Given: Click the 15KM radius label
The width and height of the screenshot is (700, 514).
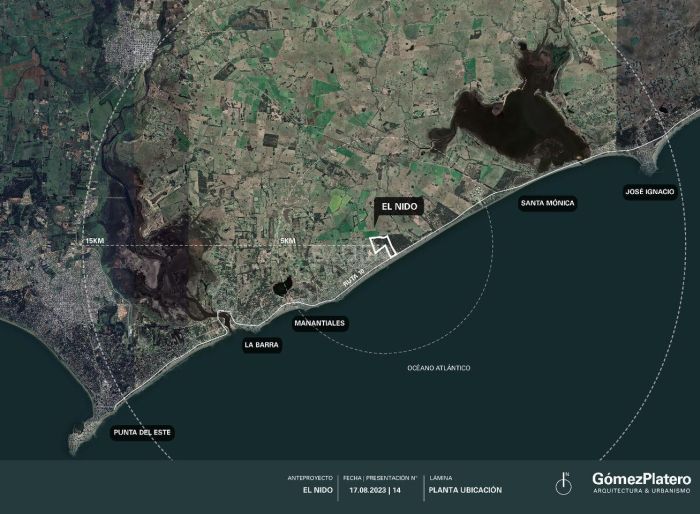Looking at the screenshot, I should [95, 241].
